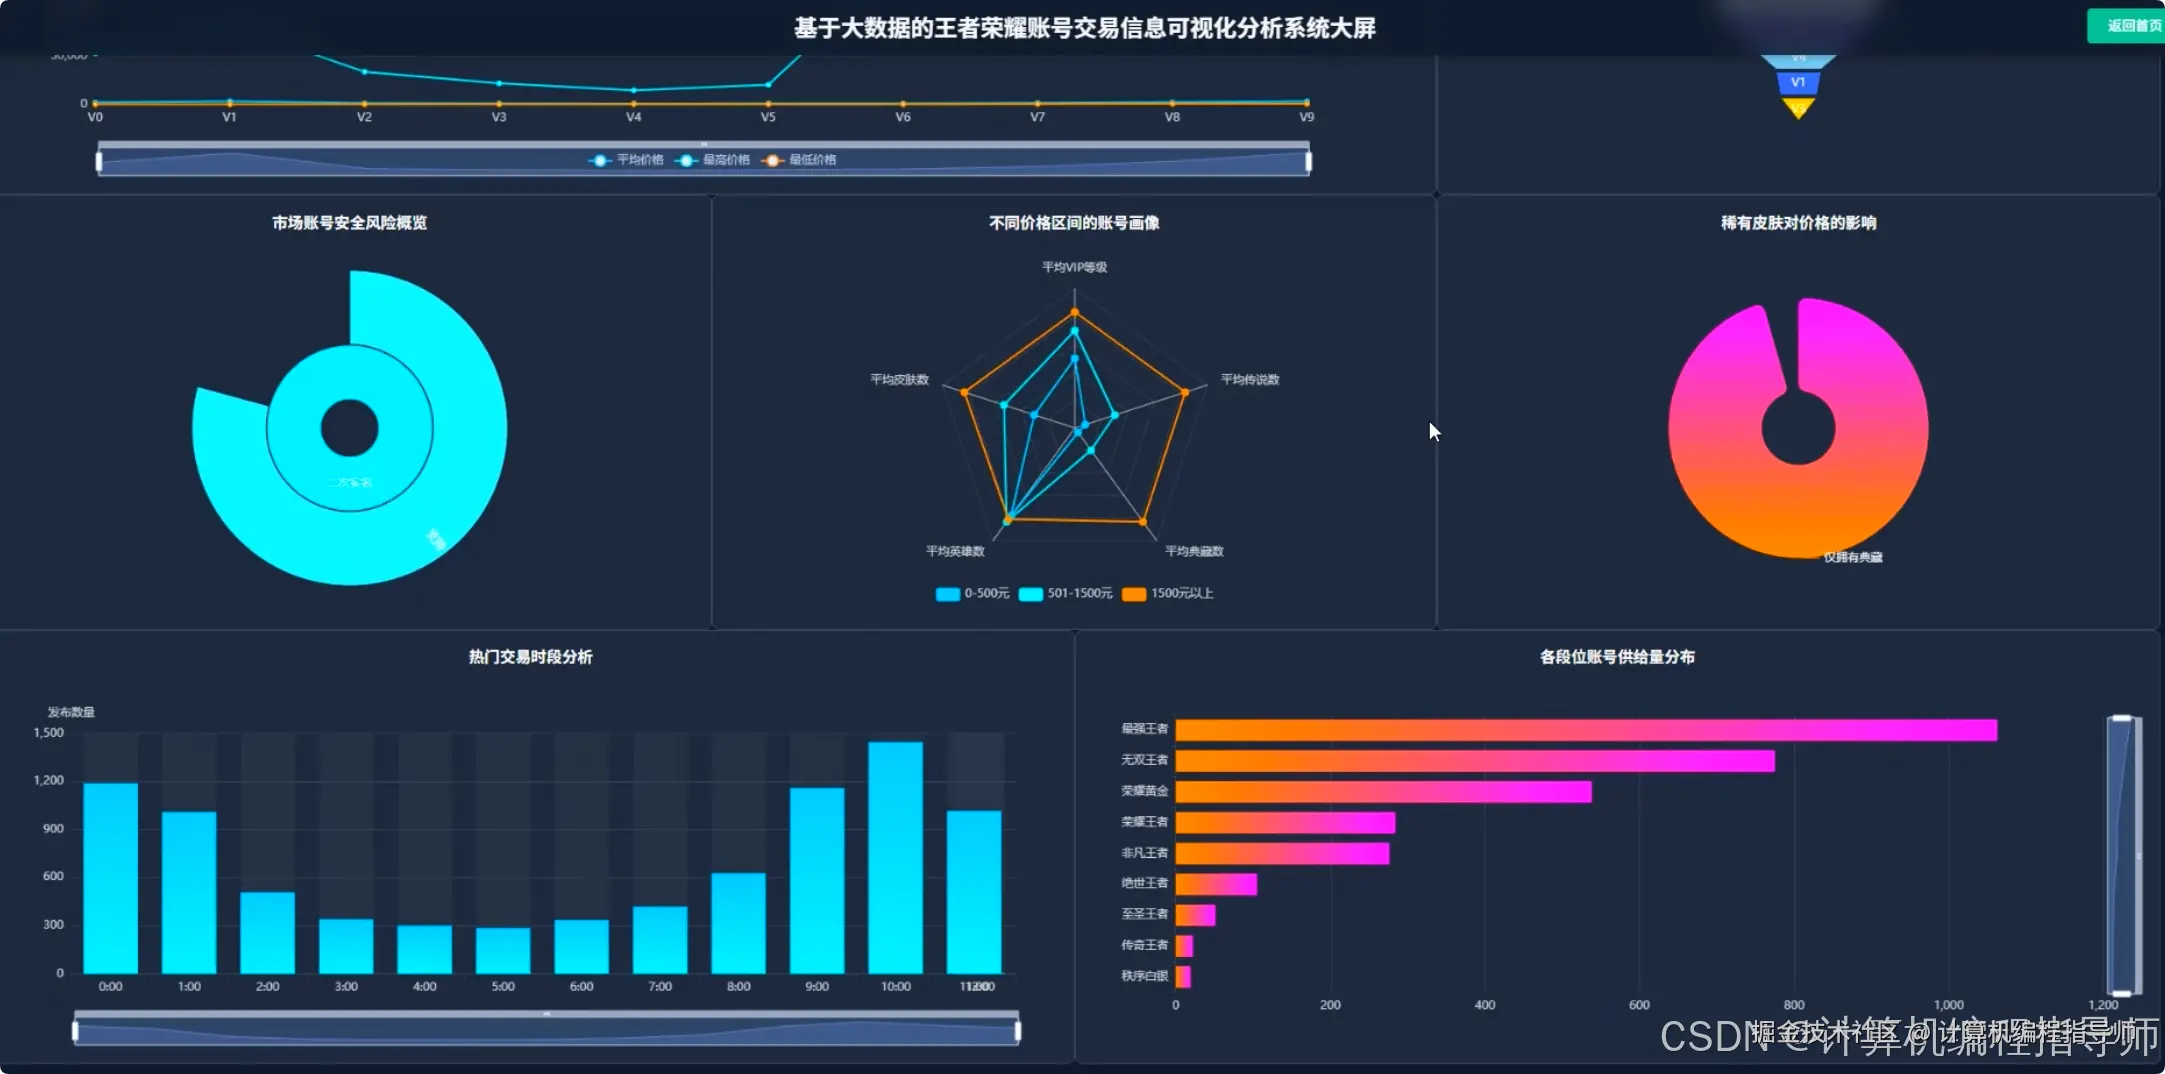Click the 9:00 bar in hourly chart
This screenshot has height=1074, width=2165.
(817, 880)
